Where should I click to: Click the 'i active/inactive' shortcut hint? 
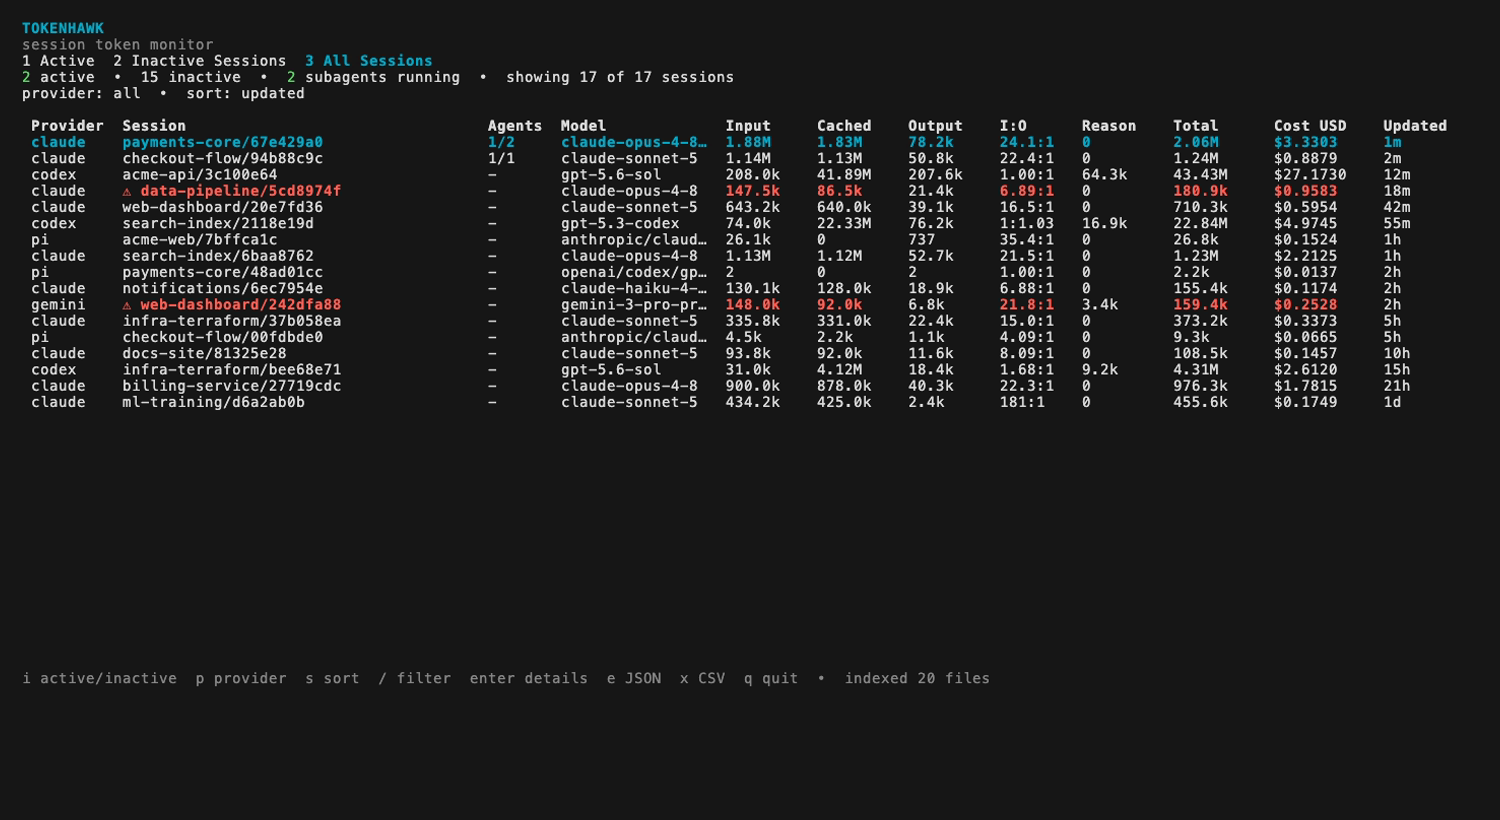pyautogui.click(x=99, y=678)
